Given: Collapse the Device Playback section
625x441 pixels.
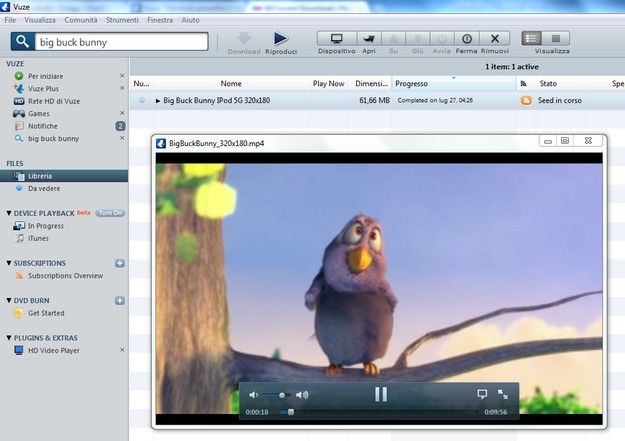Looking at the screenshot, I should pos(9,213).
